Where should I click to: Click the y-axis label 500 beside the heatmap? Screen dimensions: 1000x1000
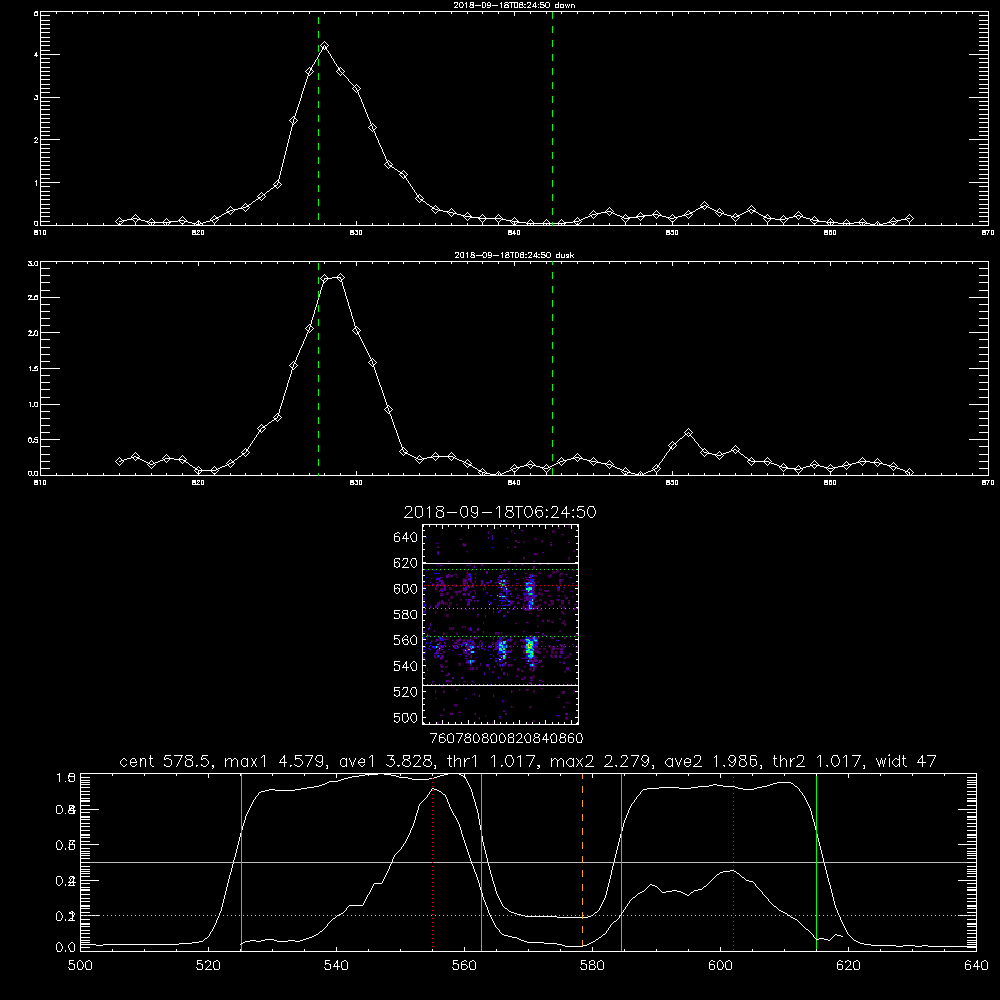pyautogui.click(x=406, y=717)
